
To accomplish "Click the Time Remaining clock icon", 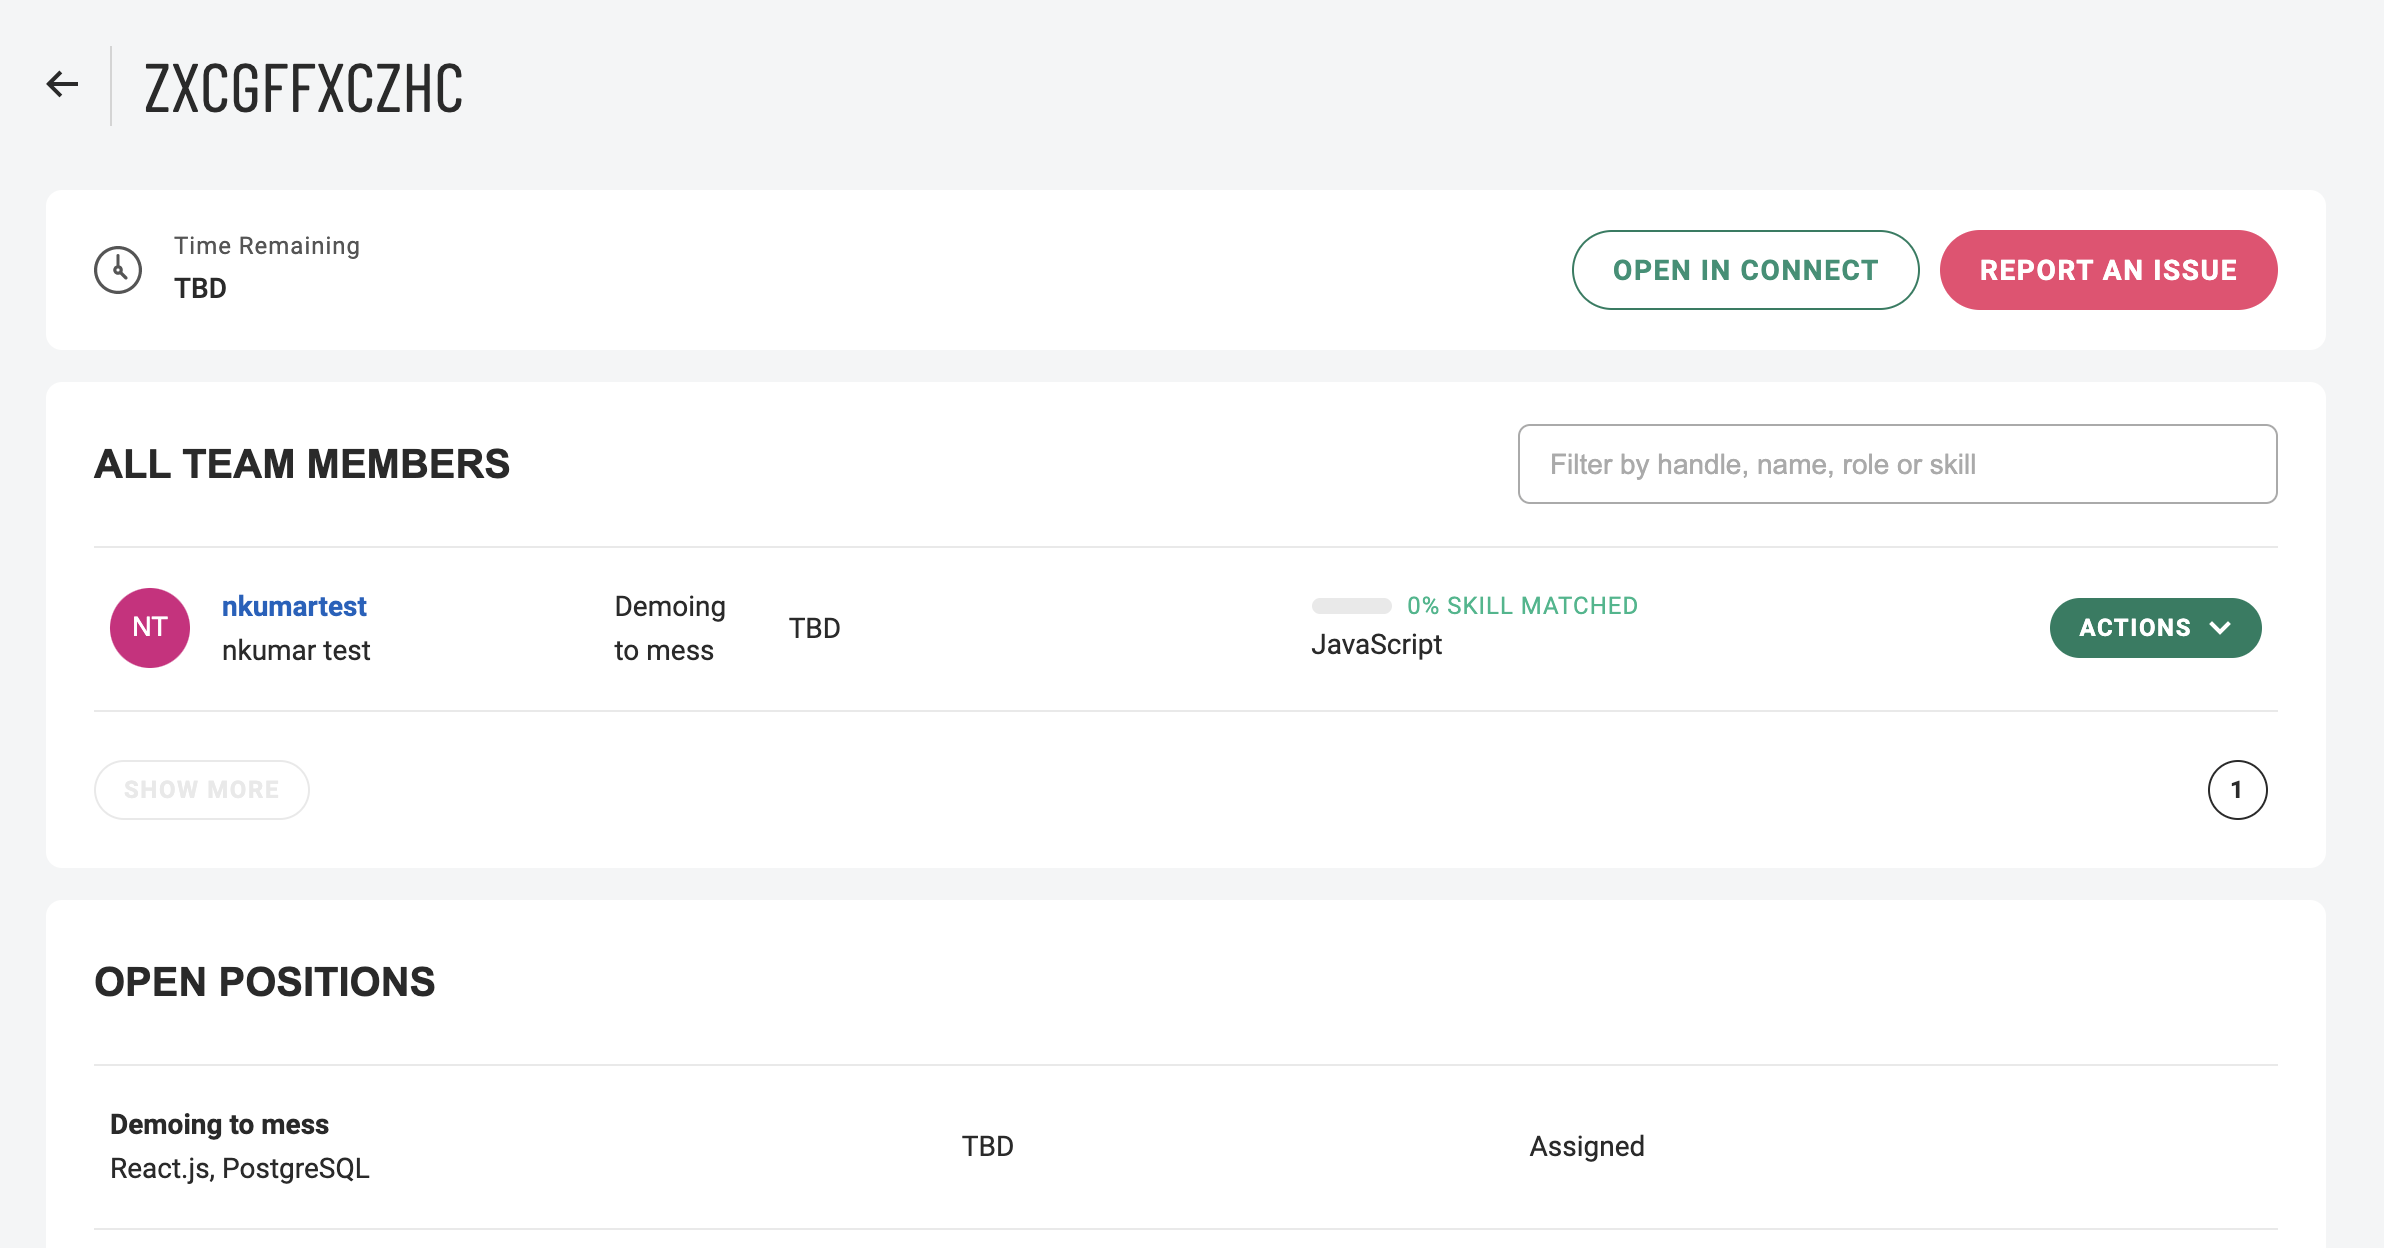I will pos(118,270).
